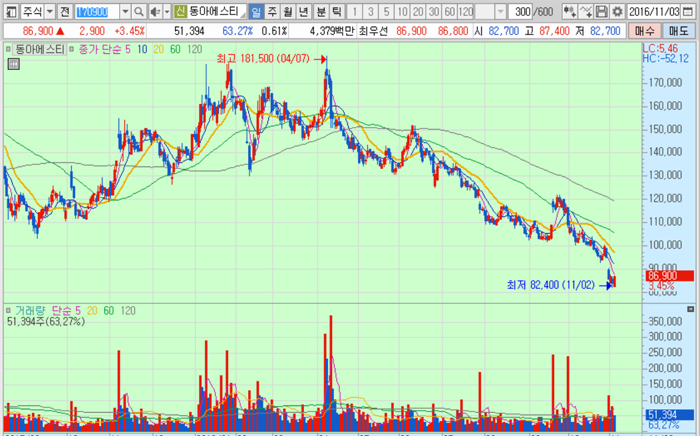The width and height of the screenshot is (700, 436).
Task: Click the add indicator candlestick icon
Action: [x=568, y=11]
